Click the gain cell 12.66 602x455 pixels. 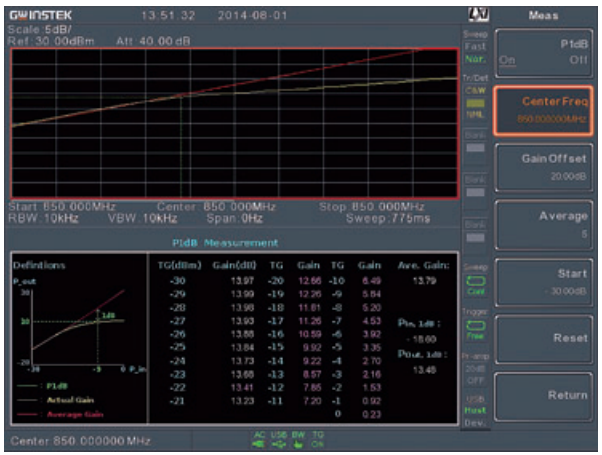(x=309, y=281)
